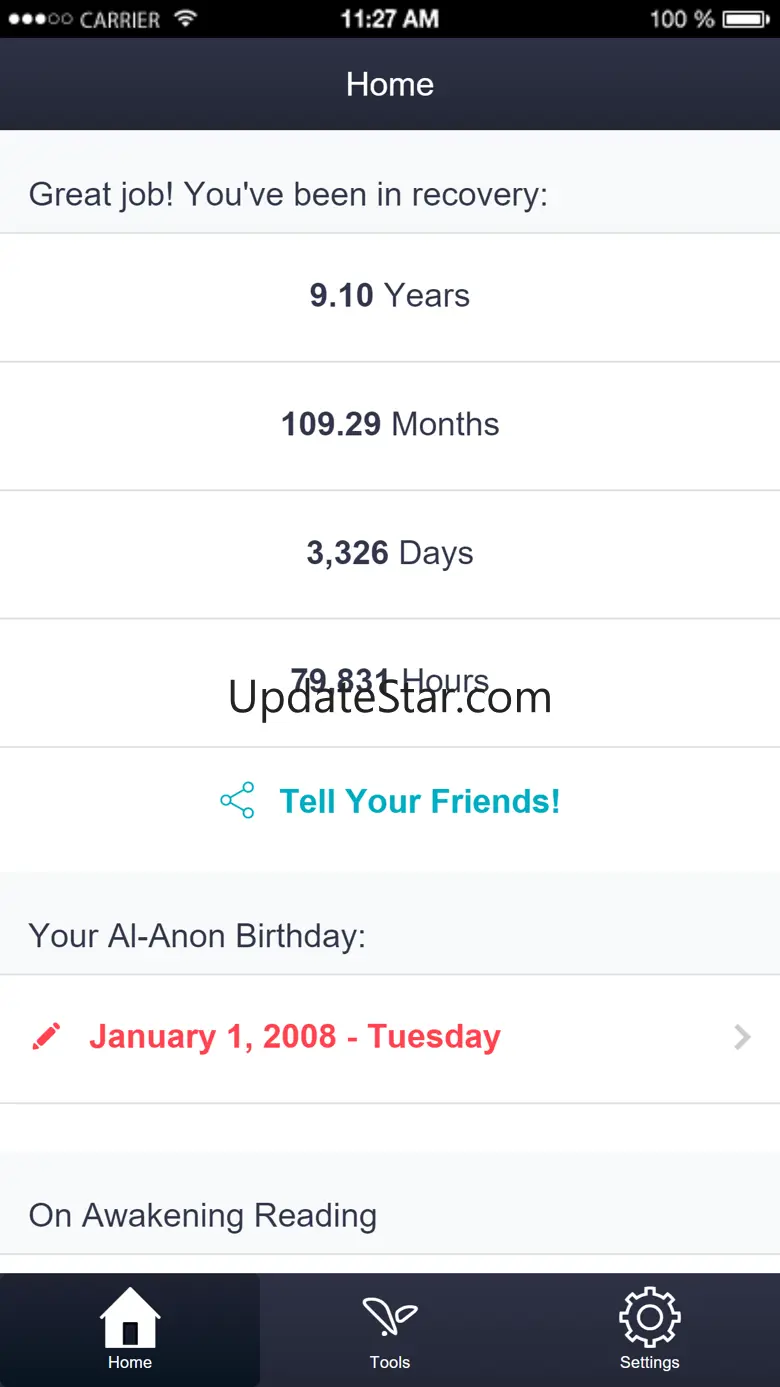This screenshot has height=1387, width=780.
Task: Select the 9.10 Years row
Action: (x=390, y=296)
